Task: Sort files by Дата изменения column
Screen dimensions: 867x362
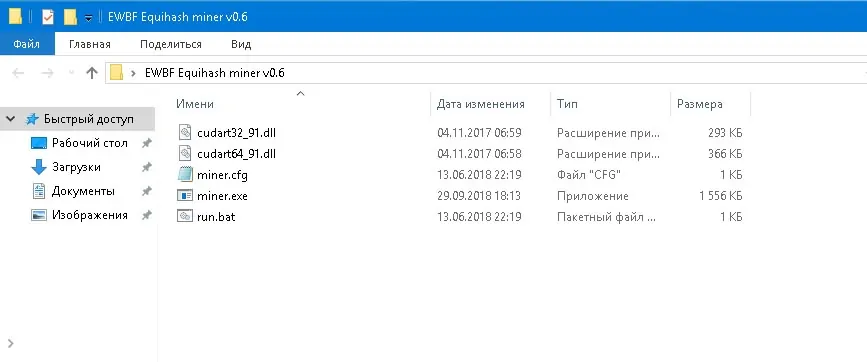Action: [x=480, y=104]
